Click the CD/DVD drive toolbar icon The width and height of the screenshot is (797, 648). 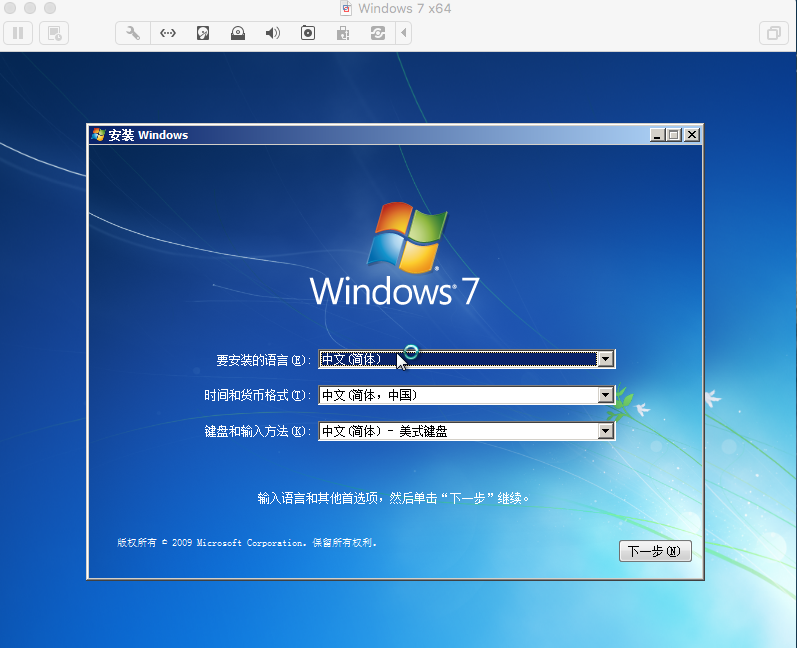click(238, 34)
